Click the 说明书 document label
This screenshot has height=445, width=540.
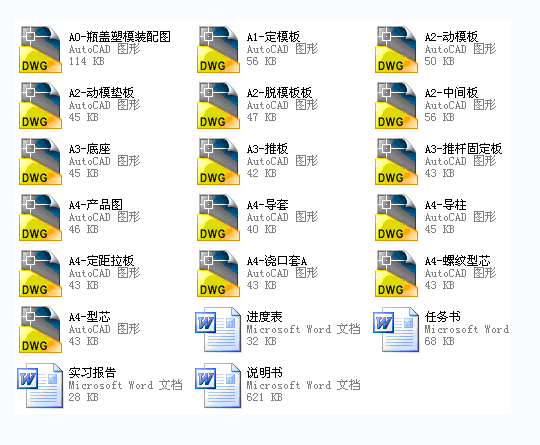click(264, 373)
